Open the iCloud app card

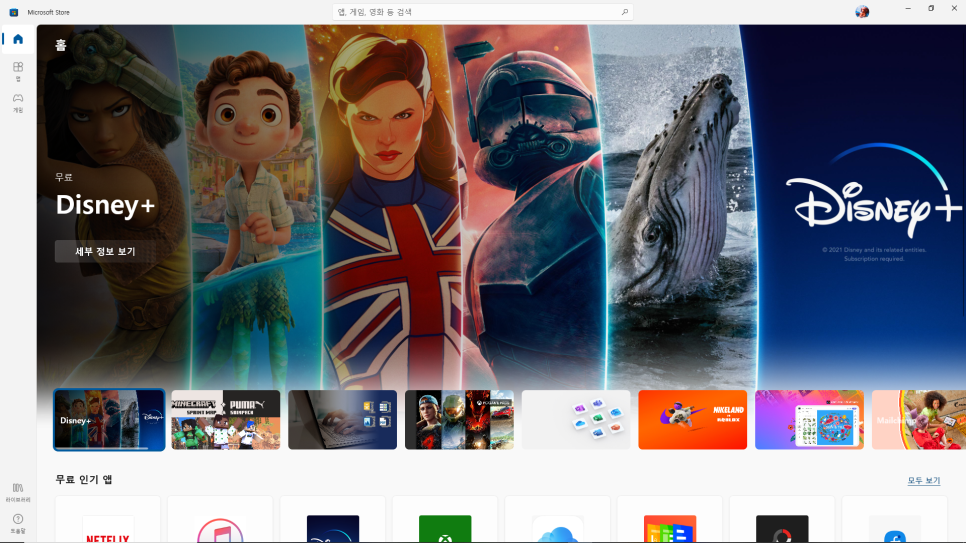(x=558, y=520)
